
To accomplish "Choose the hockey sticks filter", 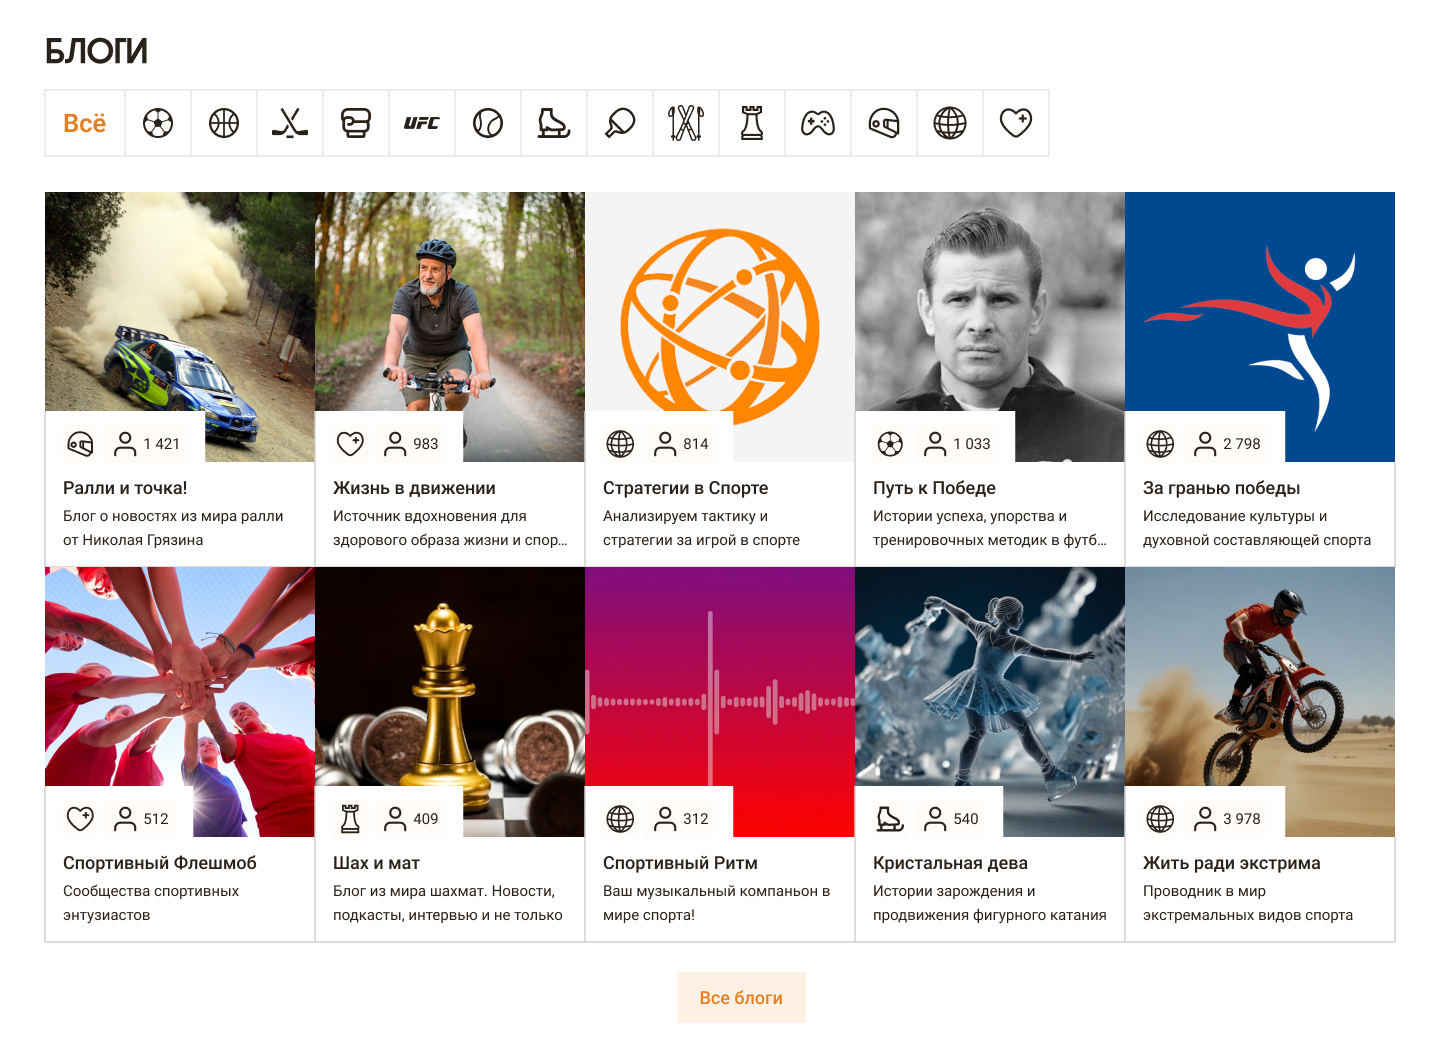I will pyautogui.click(x=290, y=123).
